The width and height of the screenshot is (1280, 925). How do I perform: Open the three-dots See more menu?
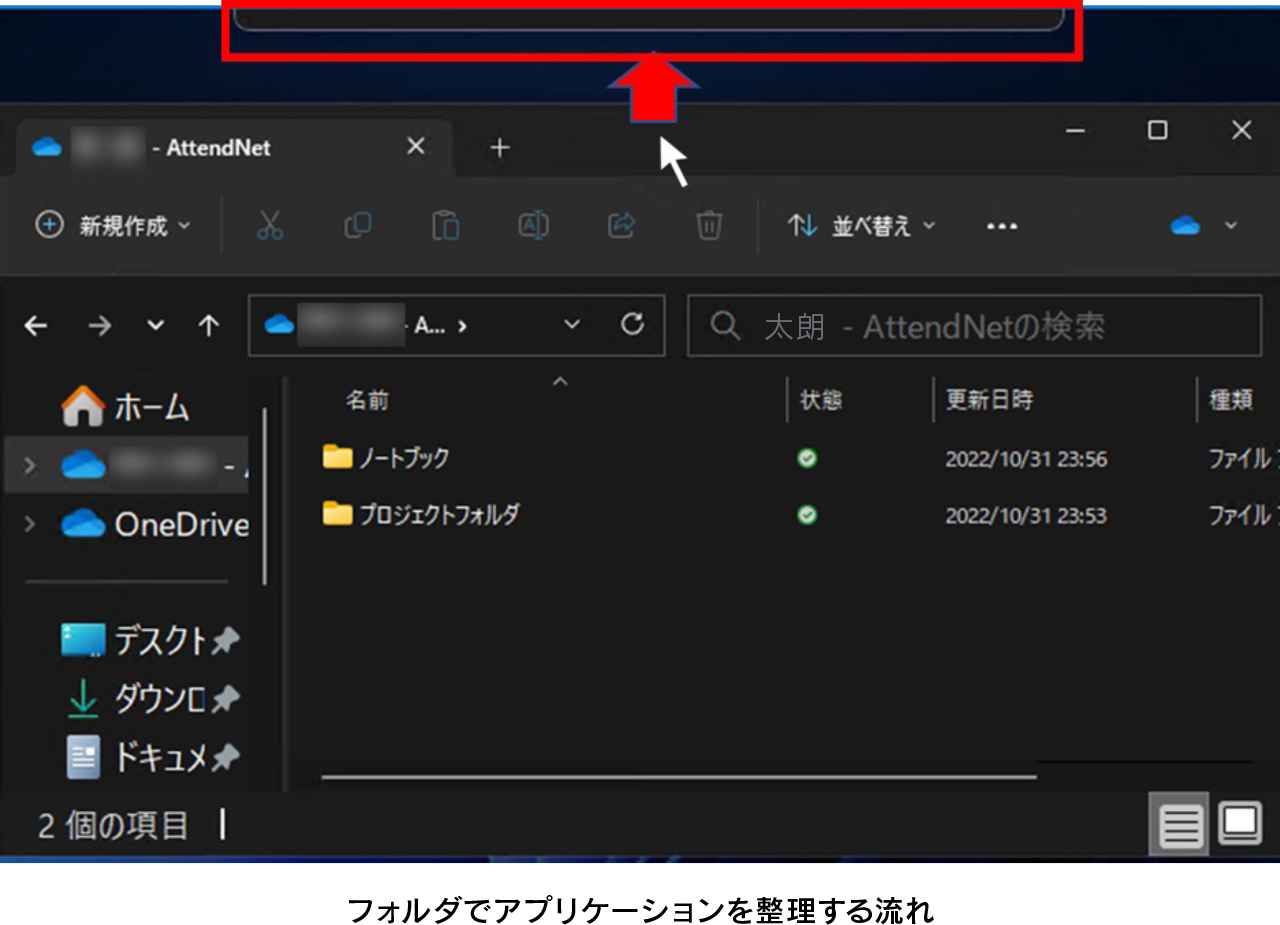tap(1001, 226)
